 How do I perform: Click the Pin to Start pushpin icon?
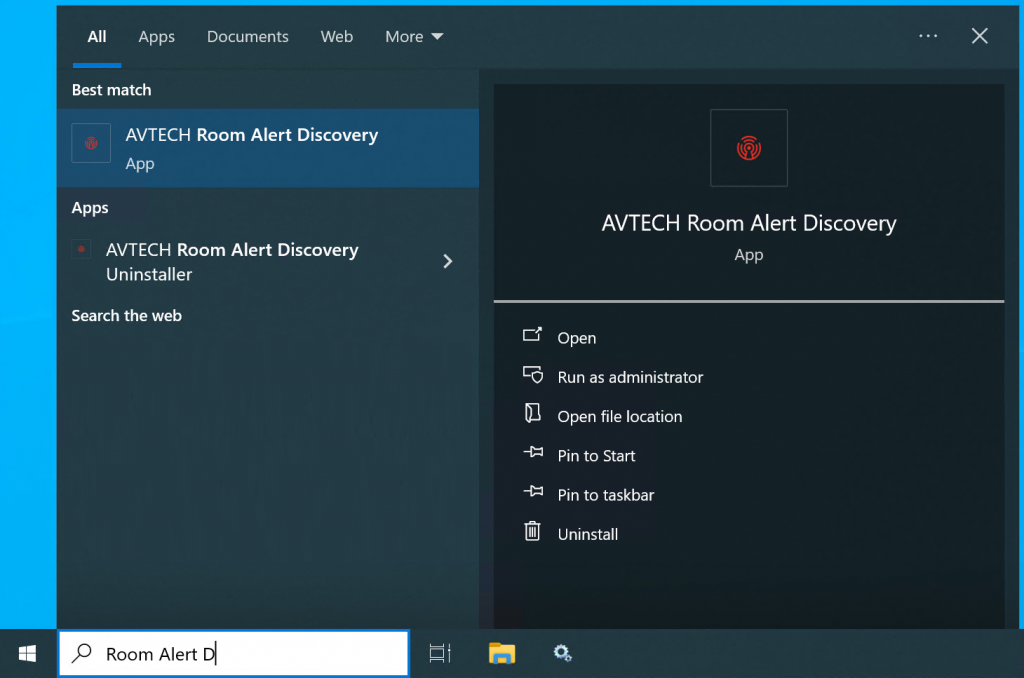pos(533,455)
